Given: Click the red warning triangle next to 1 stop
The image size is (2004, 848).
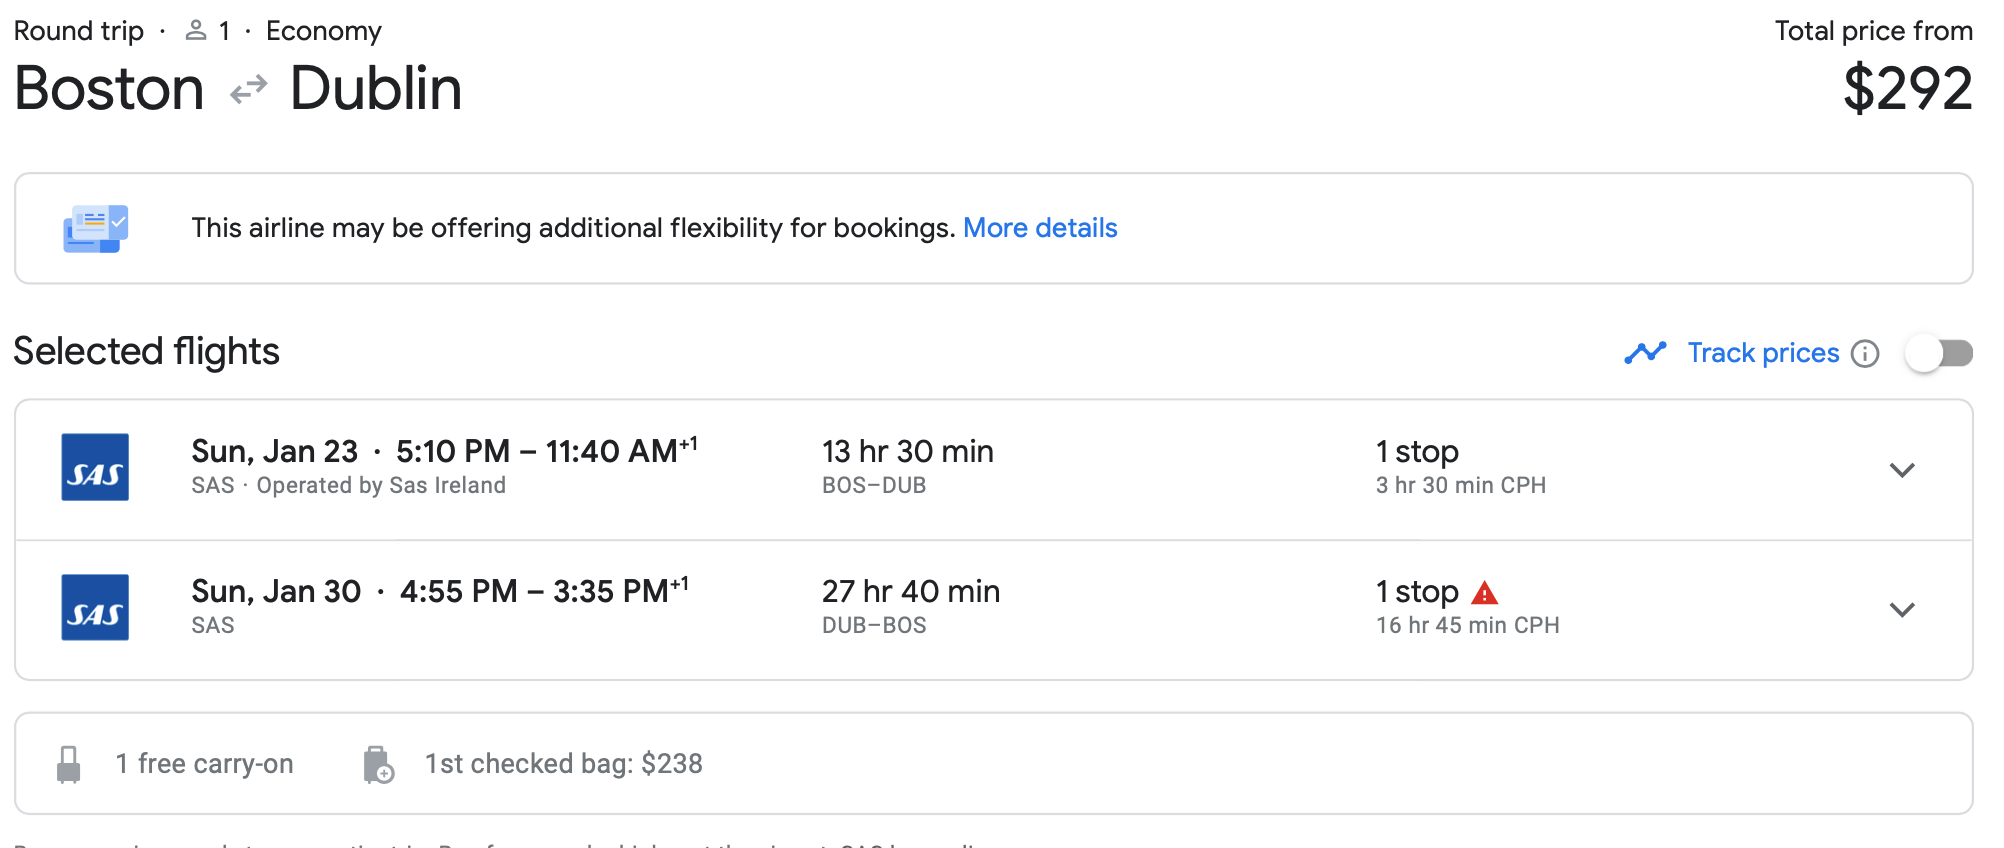Looking at the screenshot, I should 1485,593.
